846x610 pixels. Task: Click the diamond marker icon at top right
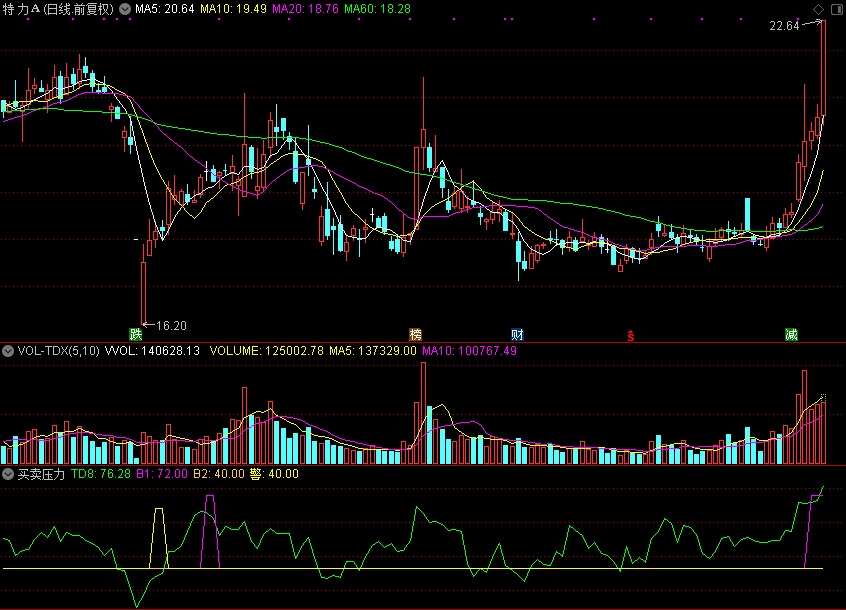(x=818, y=9)
